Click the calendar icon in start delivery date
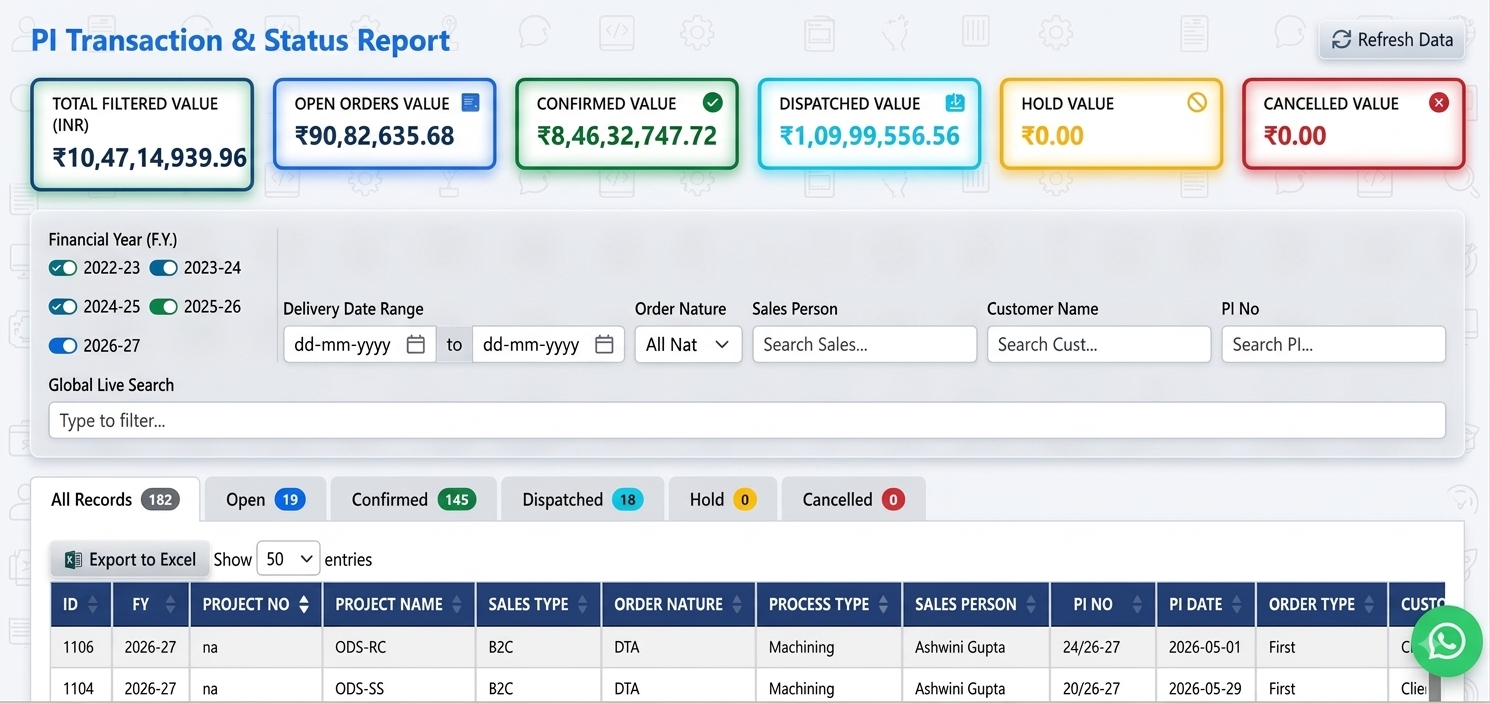 (x=416, y=344)
